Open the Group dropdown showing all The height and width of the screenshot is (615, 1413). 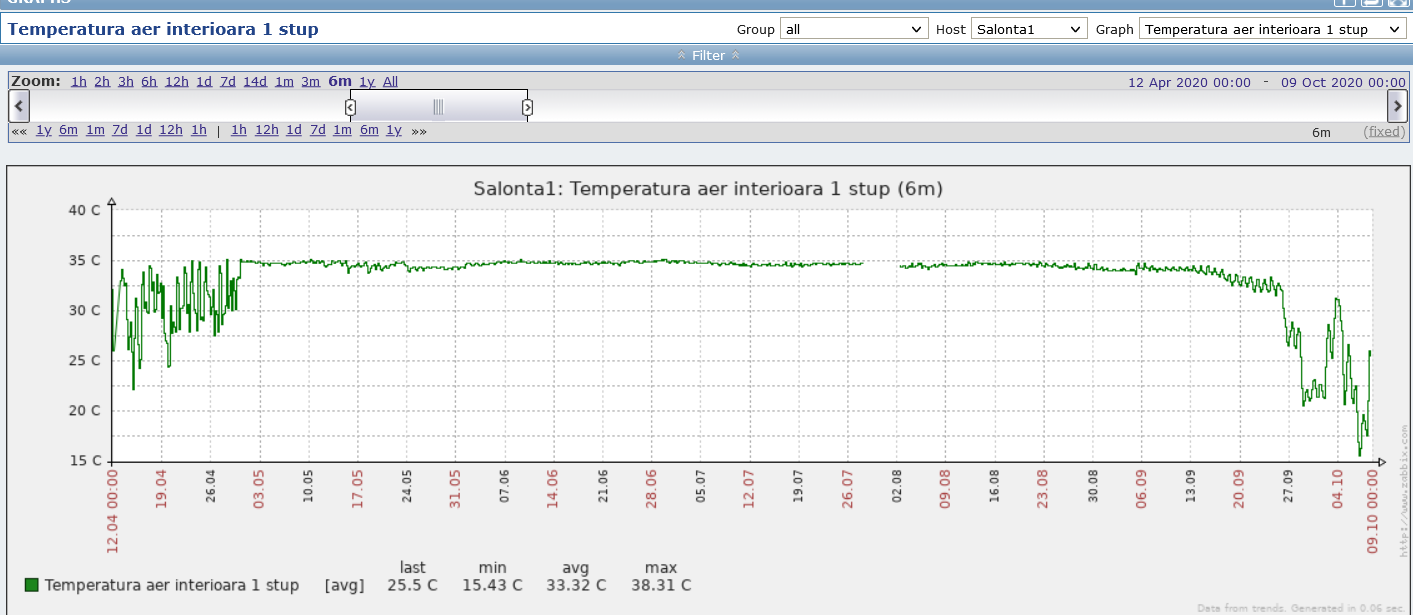[x=854, y=30]
